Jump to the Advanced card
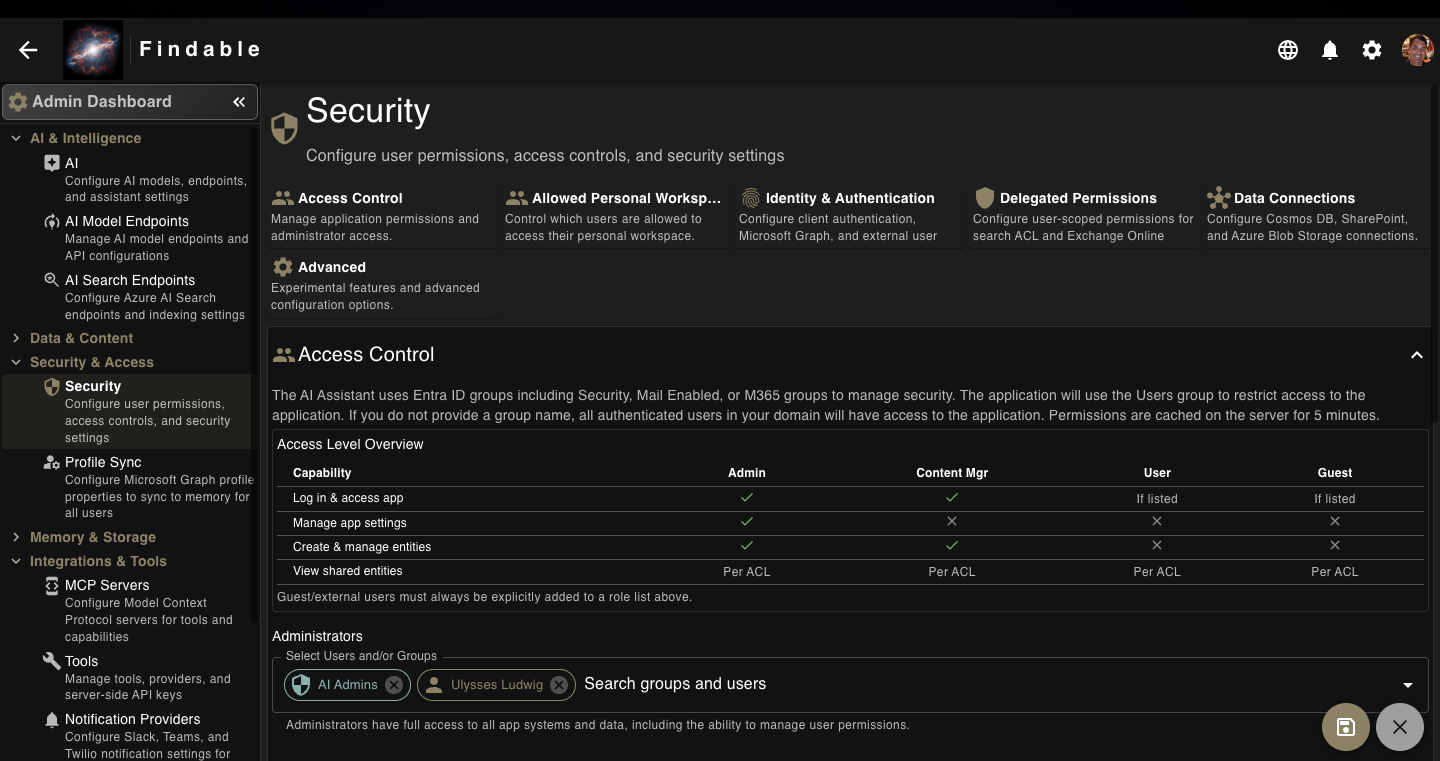 383,285
